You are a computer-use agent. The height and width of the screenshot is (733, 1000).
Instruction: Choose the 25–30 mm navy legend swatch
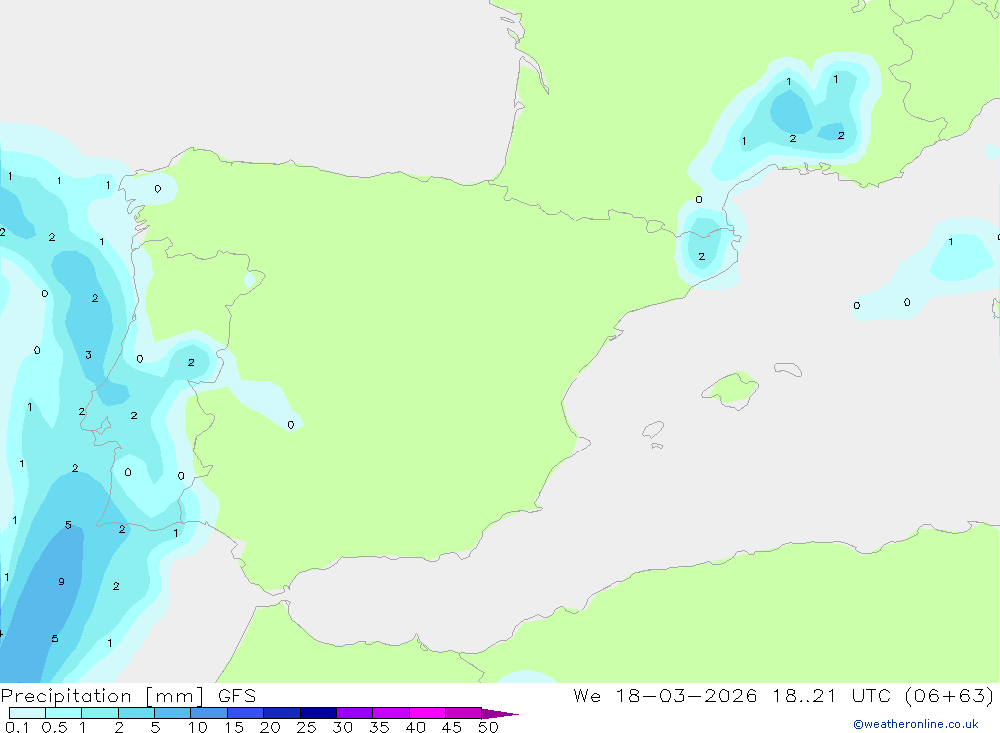click(x=318, y=713)
